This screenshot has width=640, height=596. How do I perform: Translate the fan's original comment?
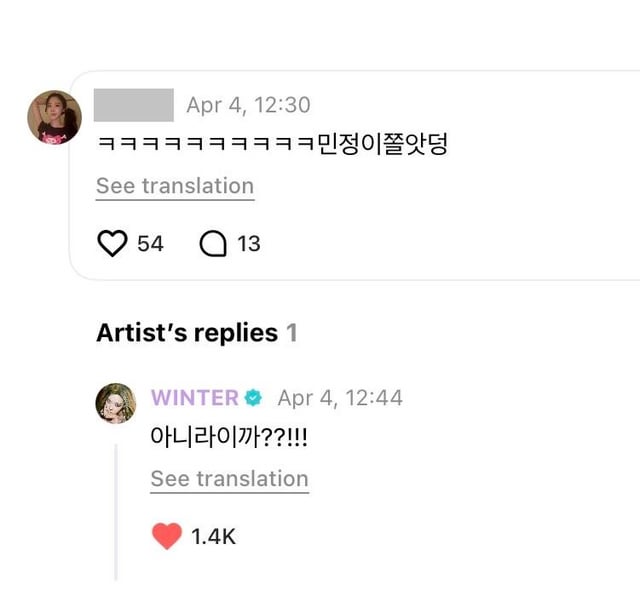[175, 187]
